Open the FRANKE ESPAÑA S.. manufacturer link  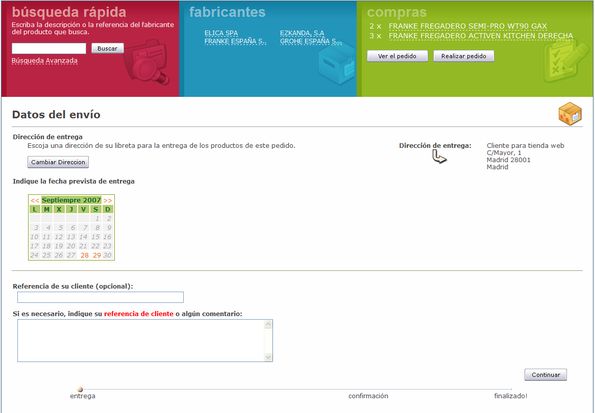(x=235, y=41)
